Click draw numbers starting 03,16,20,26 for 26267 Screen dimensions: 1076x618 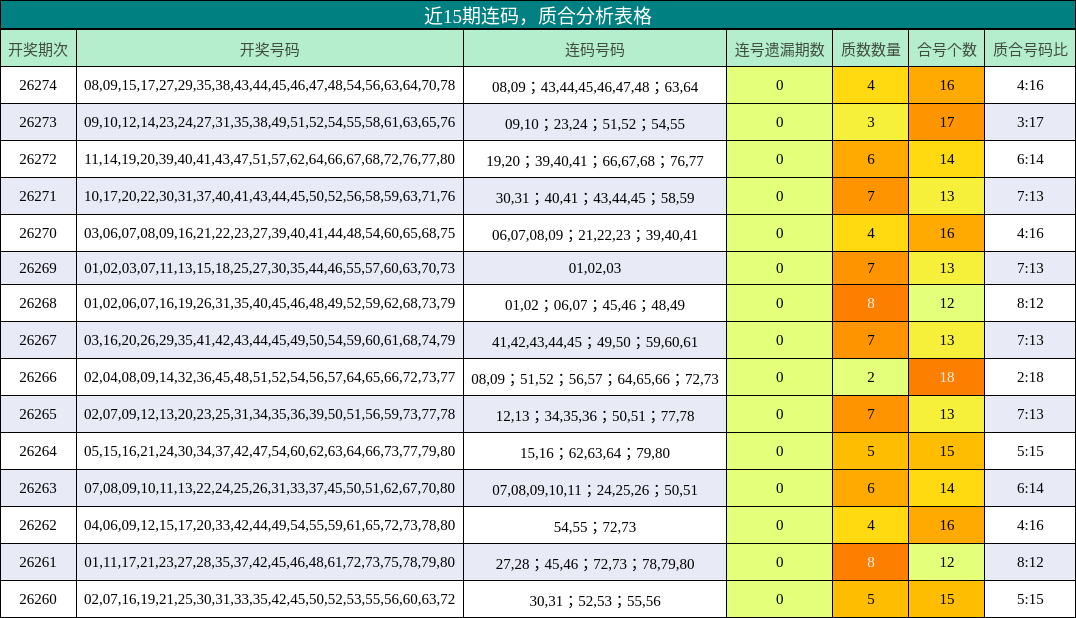270,340
